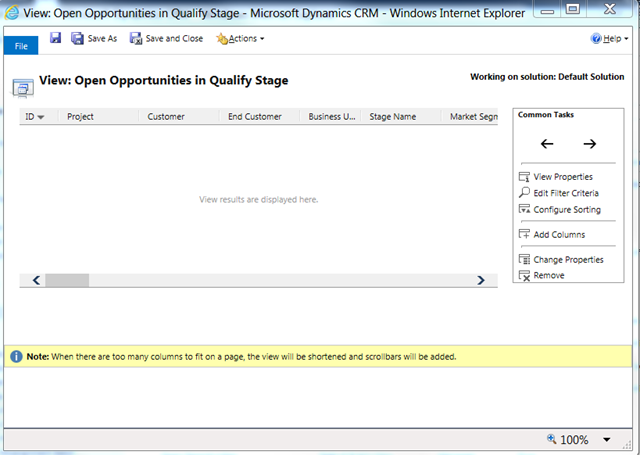The height and width of the screenshot is (455, 640).
Task: Open the zoom level dropdown arrow
Action: pos(606,440)
